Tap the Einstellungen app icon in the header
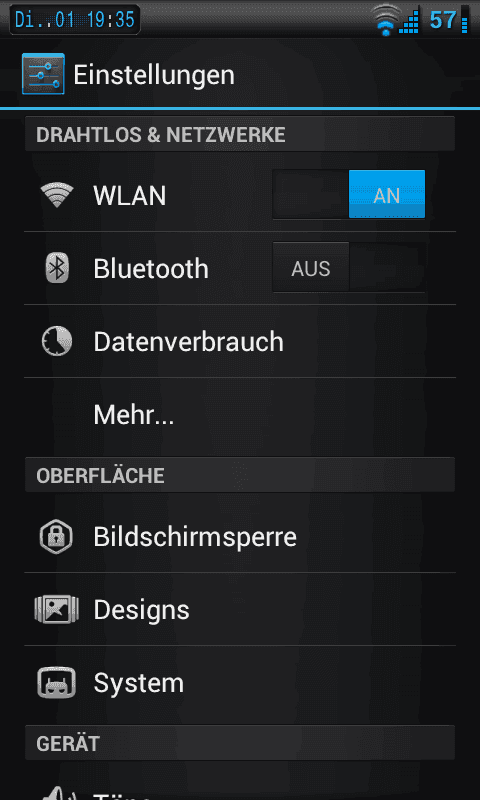Screen dimensions: 480x800 pos(43,74)
